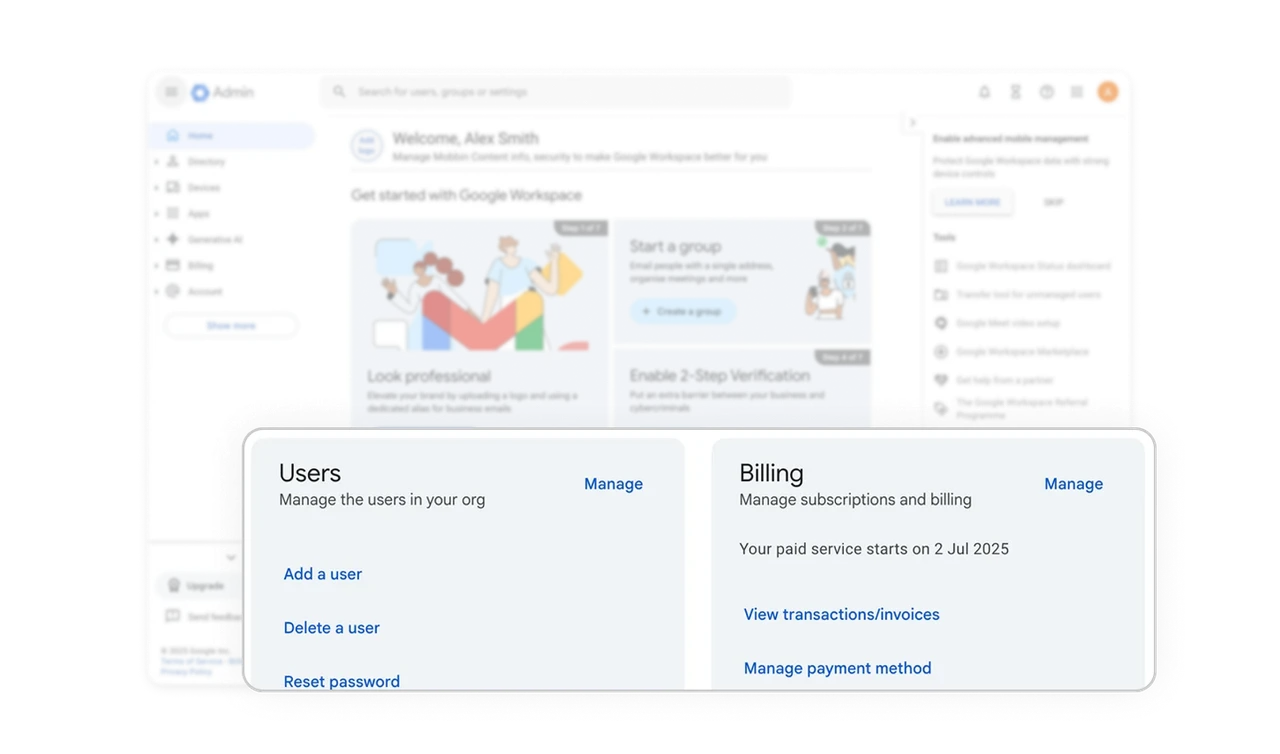Click the Upgrade button label
The image size is (1280, 754).
click(x=205, y=586)
